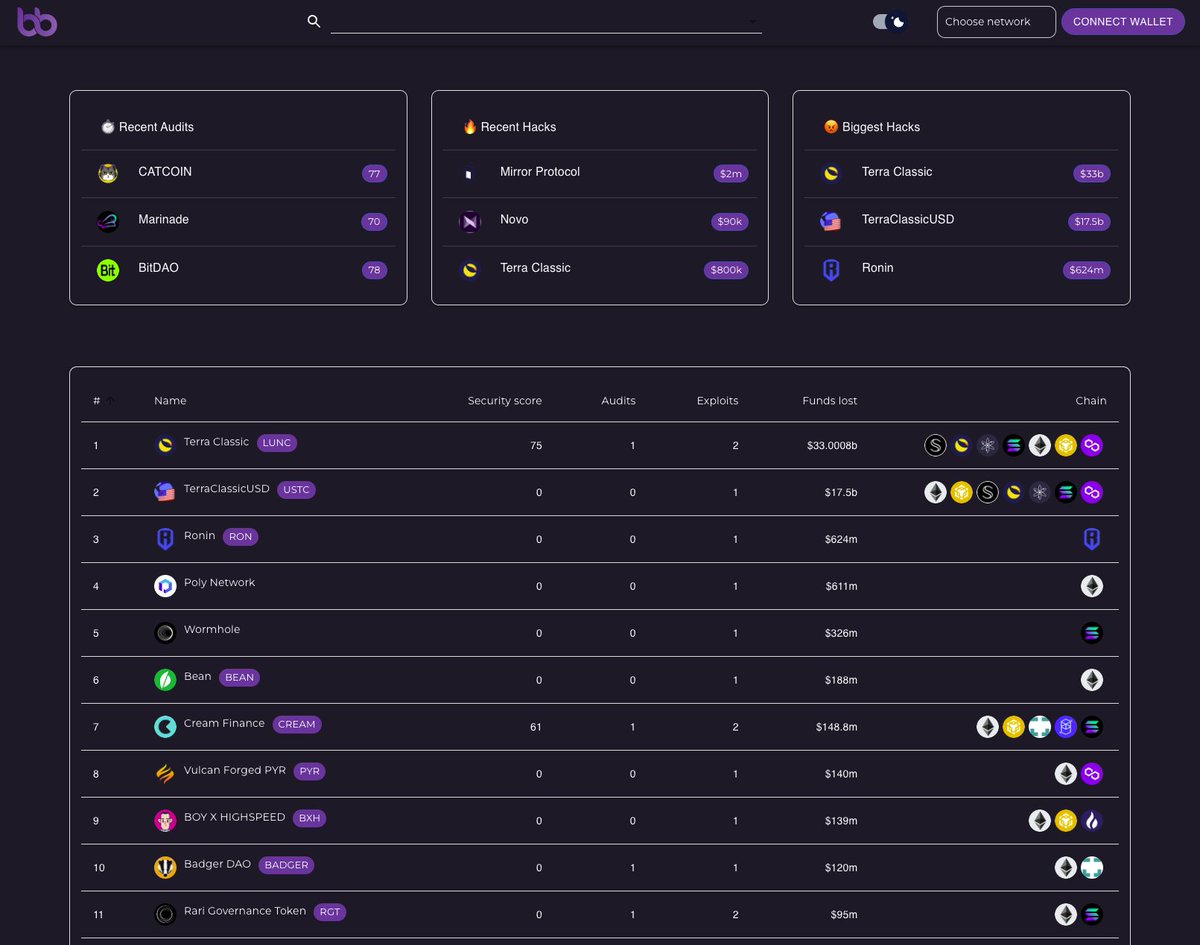Image resolution: width=1200 pixels, height=945 pixels.
Task: Sort table by Funds lost column
Action: [830, 401]
